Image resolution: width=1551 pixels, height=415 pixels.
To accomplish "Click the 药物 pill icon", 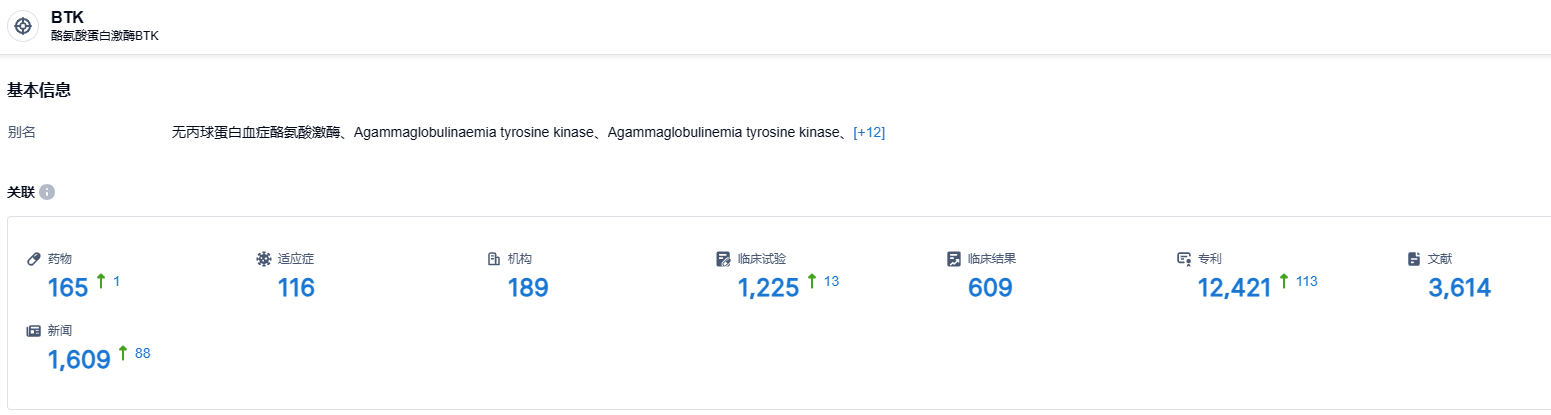I will (34, 259).
